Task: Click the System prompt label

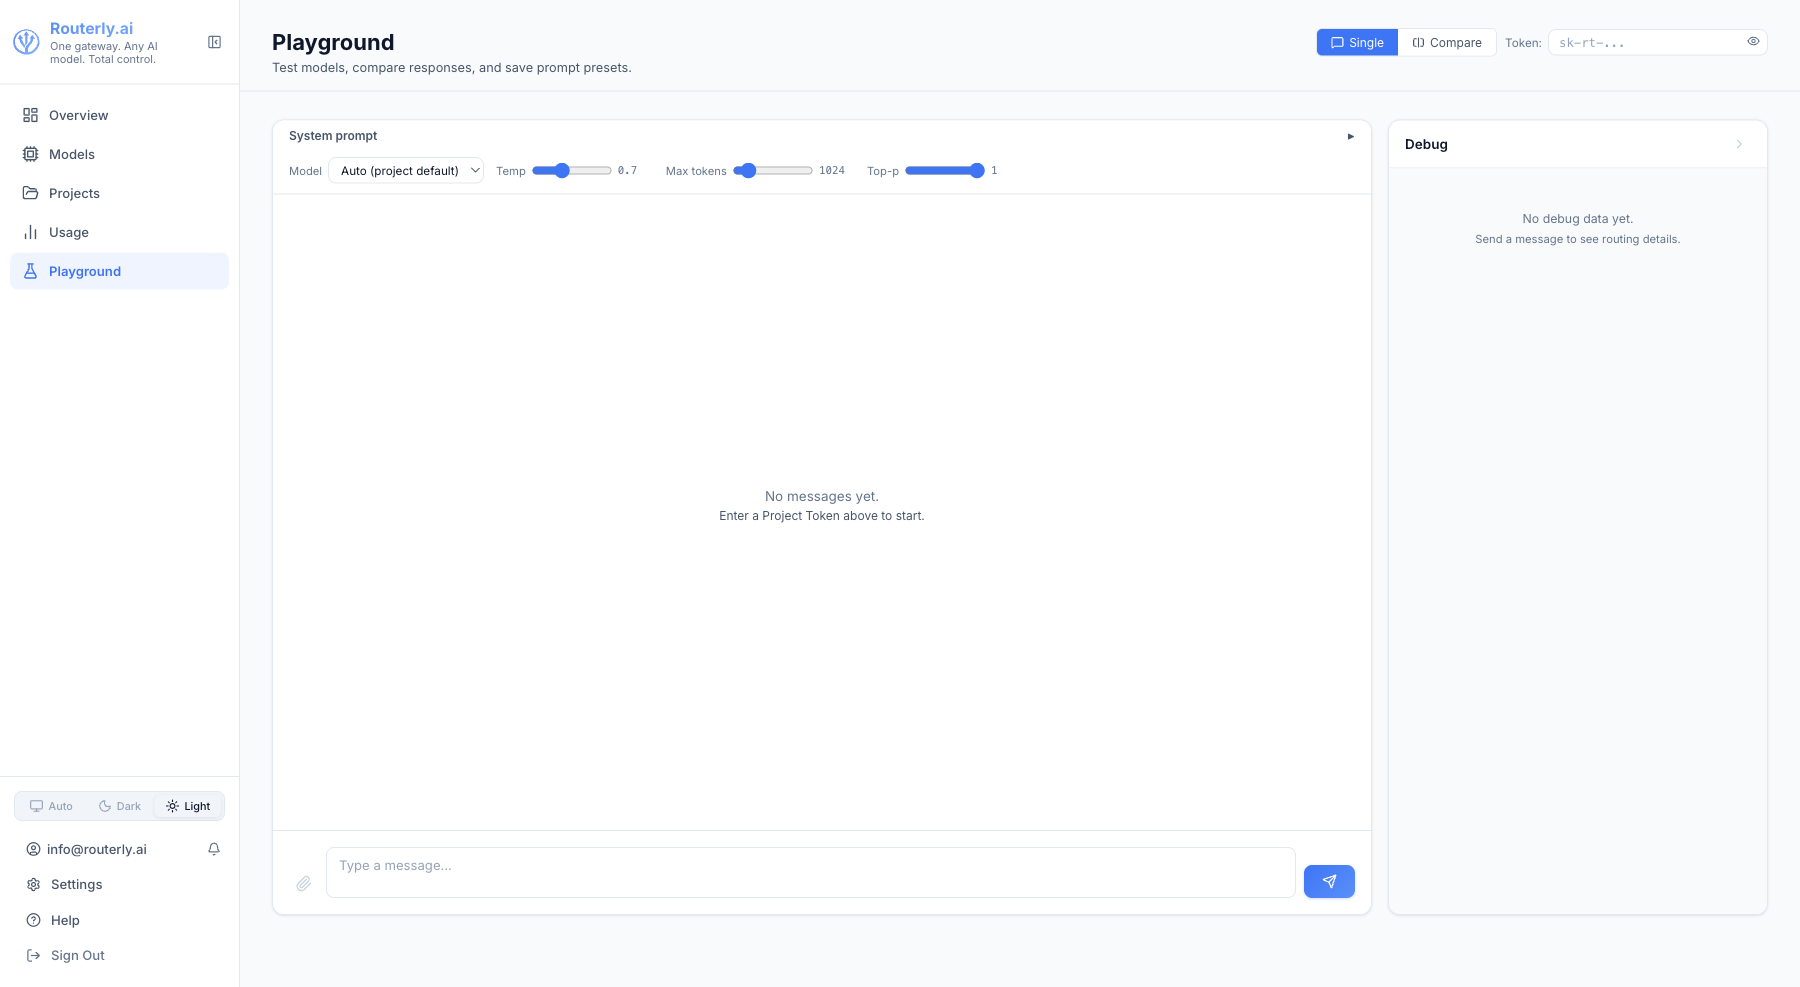Action: tap(333, 136)
